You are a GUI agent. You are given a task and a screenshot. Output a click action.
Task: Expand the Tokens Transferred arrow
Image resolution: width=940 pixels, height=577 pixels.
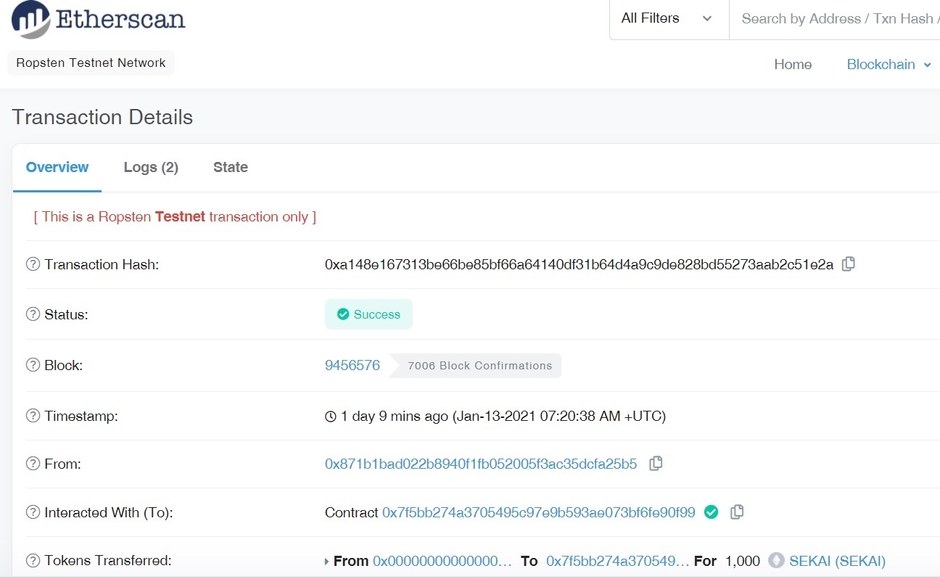327,562
